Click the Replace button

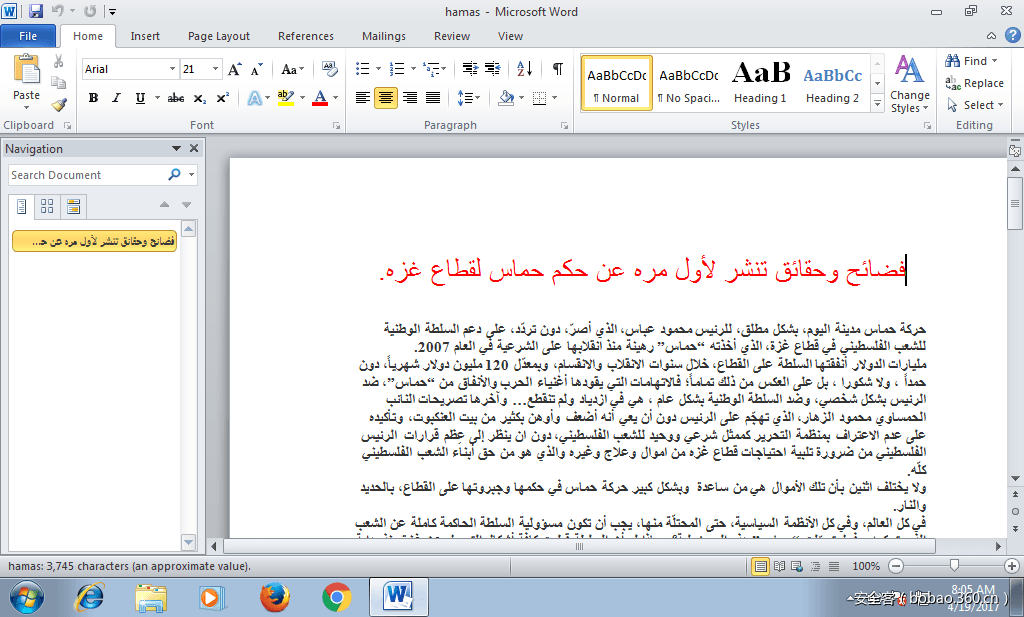tap(975, 83)
